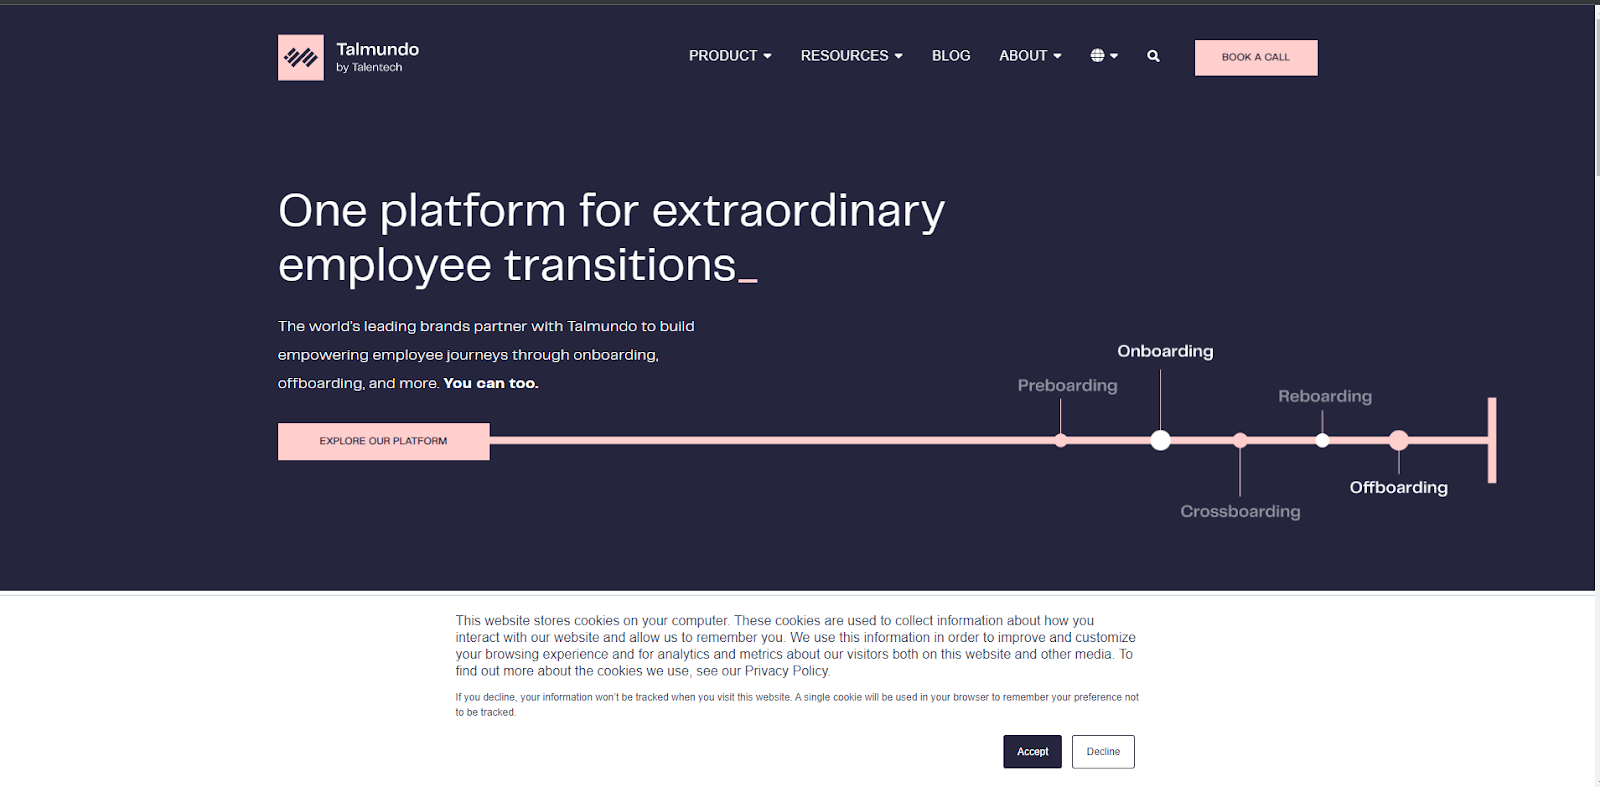Viewport: 1600px width, 787px height.
Task: Click the EXPLORE OUR PLATFORM button
Action: tap(384, 441)
